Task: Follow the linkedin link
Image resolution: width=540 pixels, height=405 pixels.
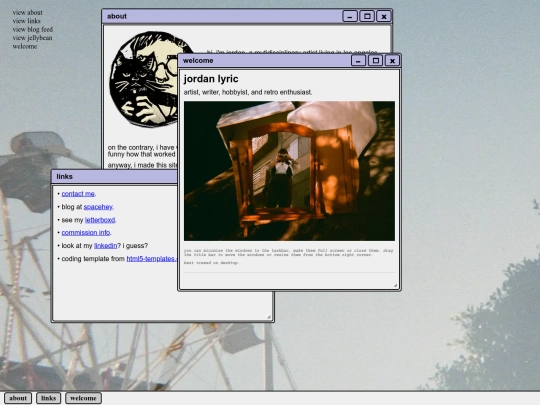Action: 105,246
